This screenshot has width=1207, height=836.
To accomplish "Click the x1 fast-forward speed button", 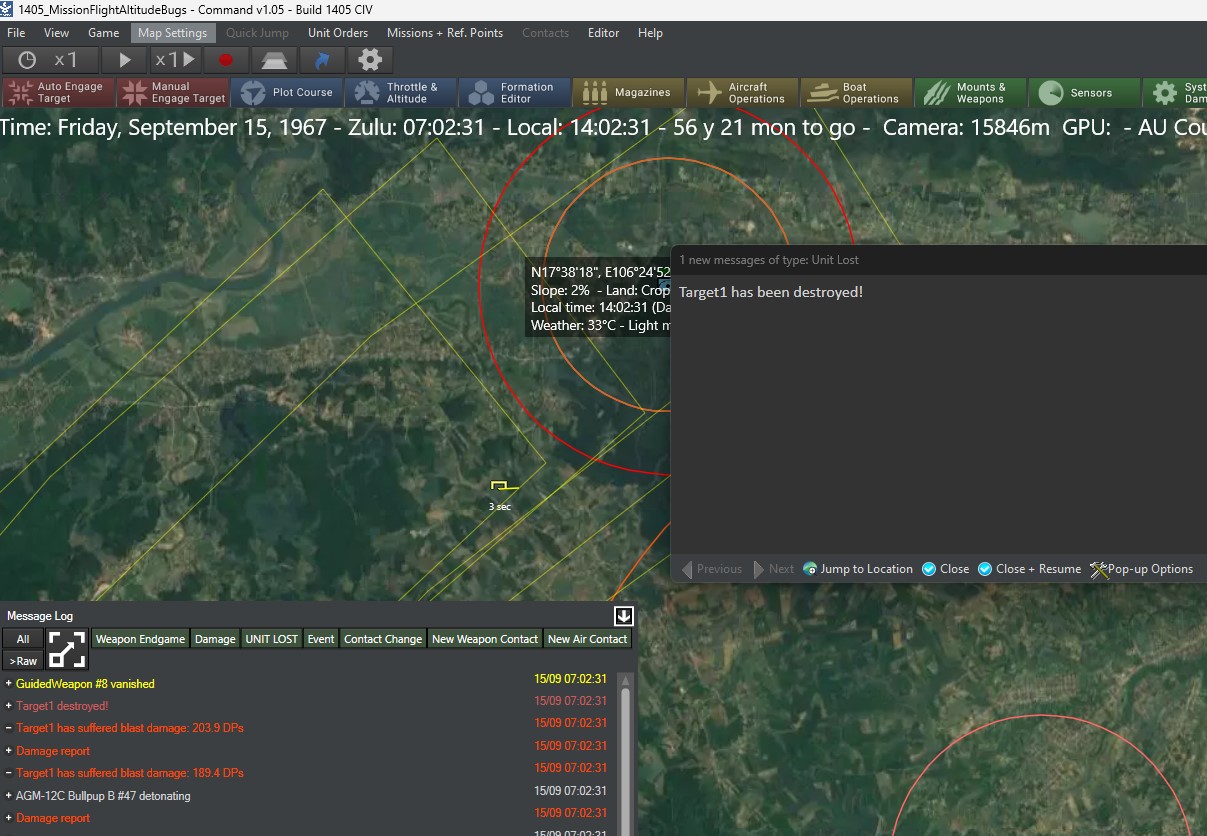I will [x=175, y=60].
